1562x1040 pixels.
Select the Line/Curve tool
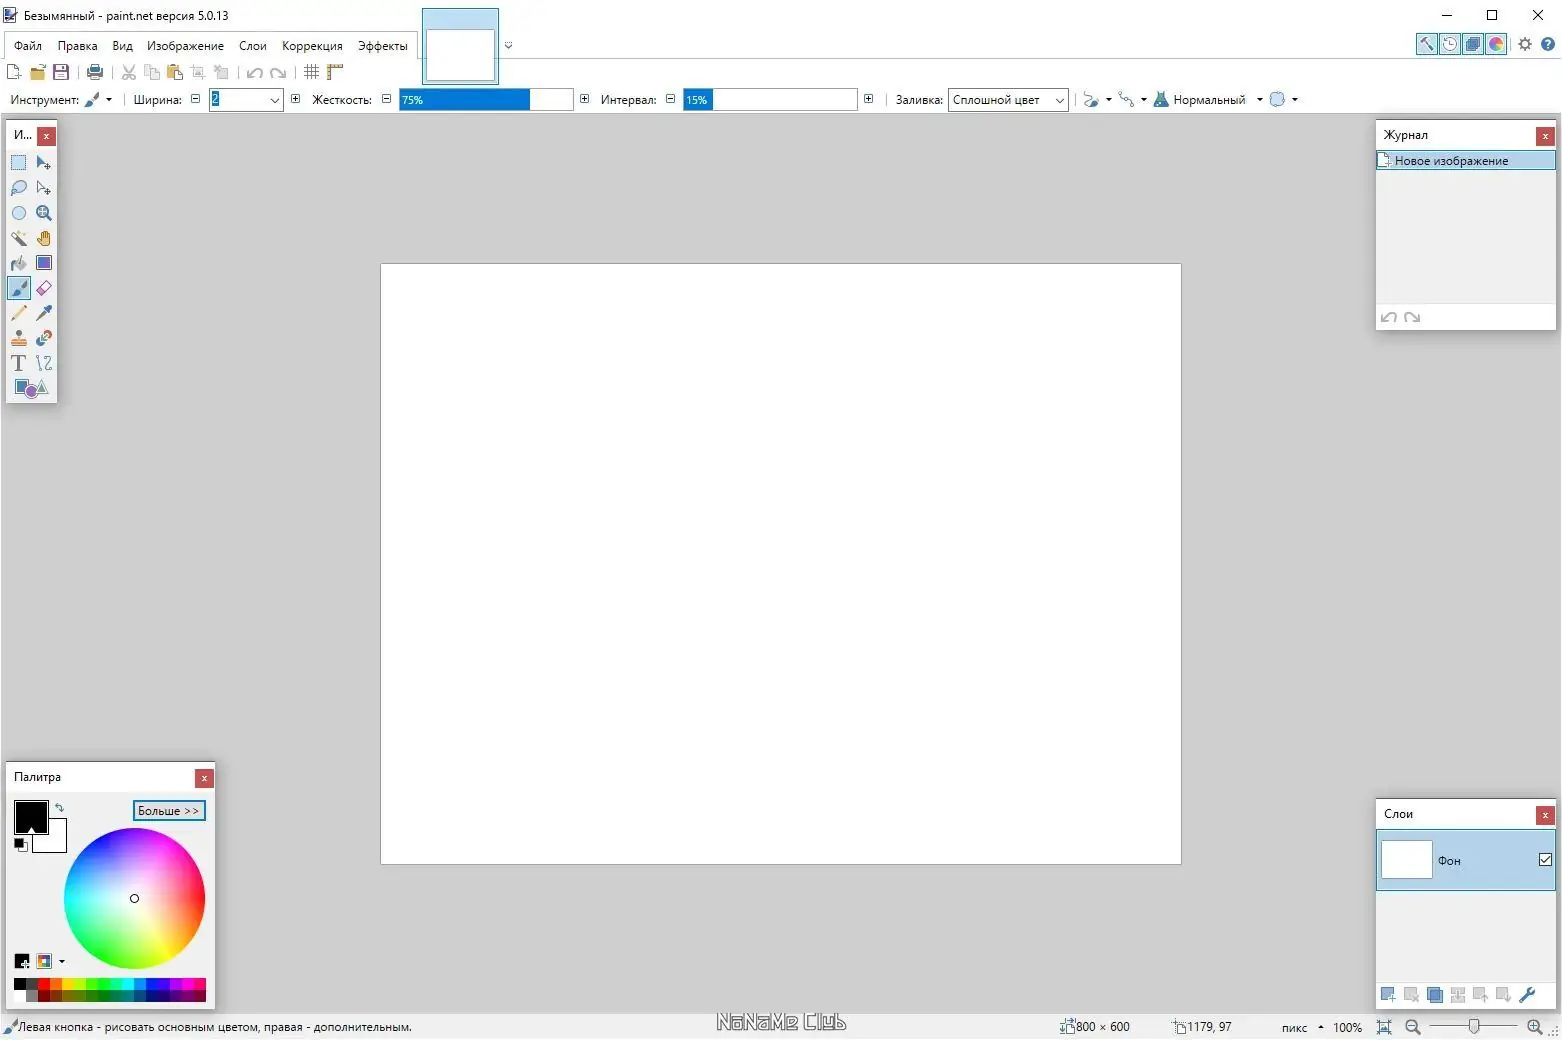pyautogui.click(x=44, y=363)
